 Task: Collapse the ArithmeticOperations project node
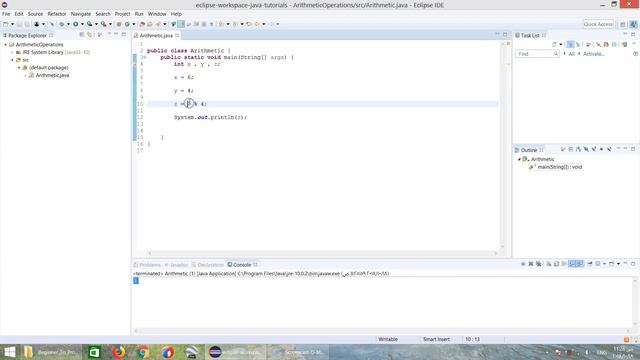pos(6,44)
